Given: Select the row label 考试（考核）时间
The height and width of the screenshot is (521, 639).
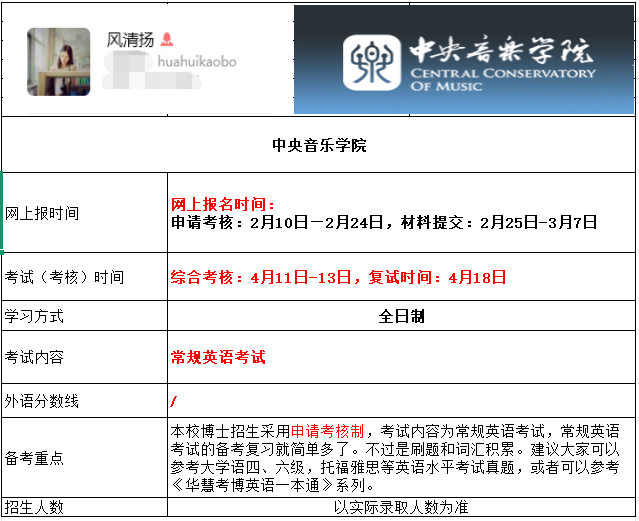Looking at the screenshot, I should tap(64, 277).
